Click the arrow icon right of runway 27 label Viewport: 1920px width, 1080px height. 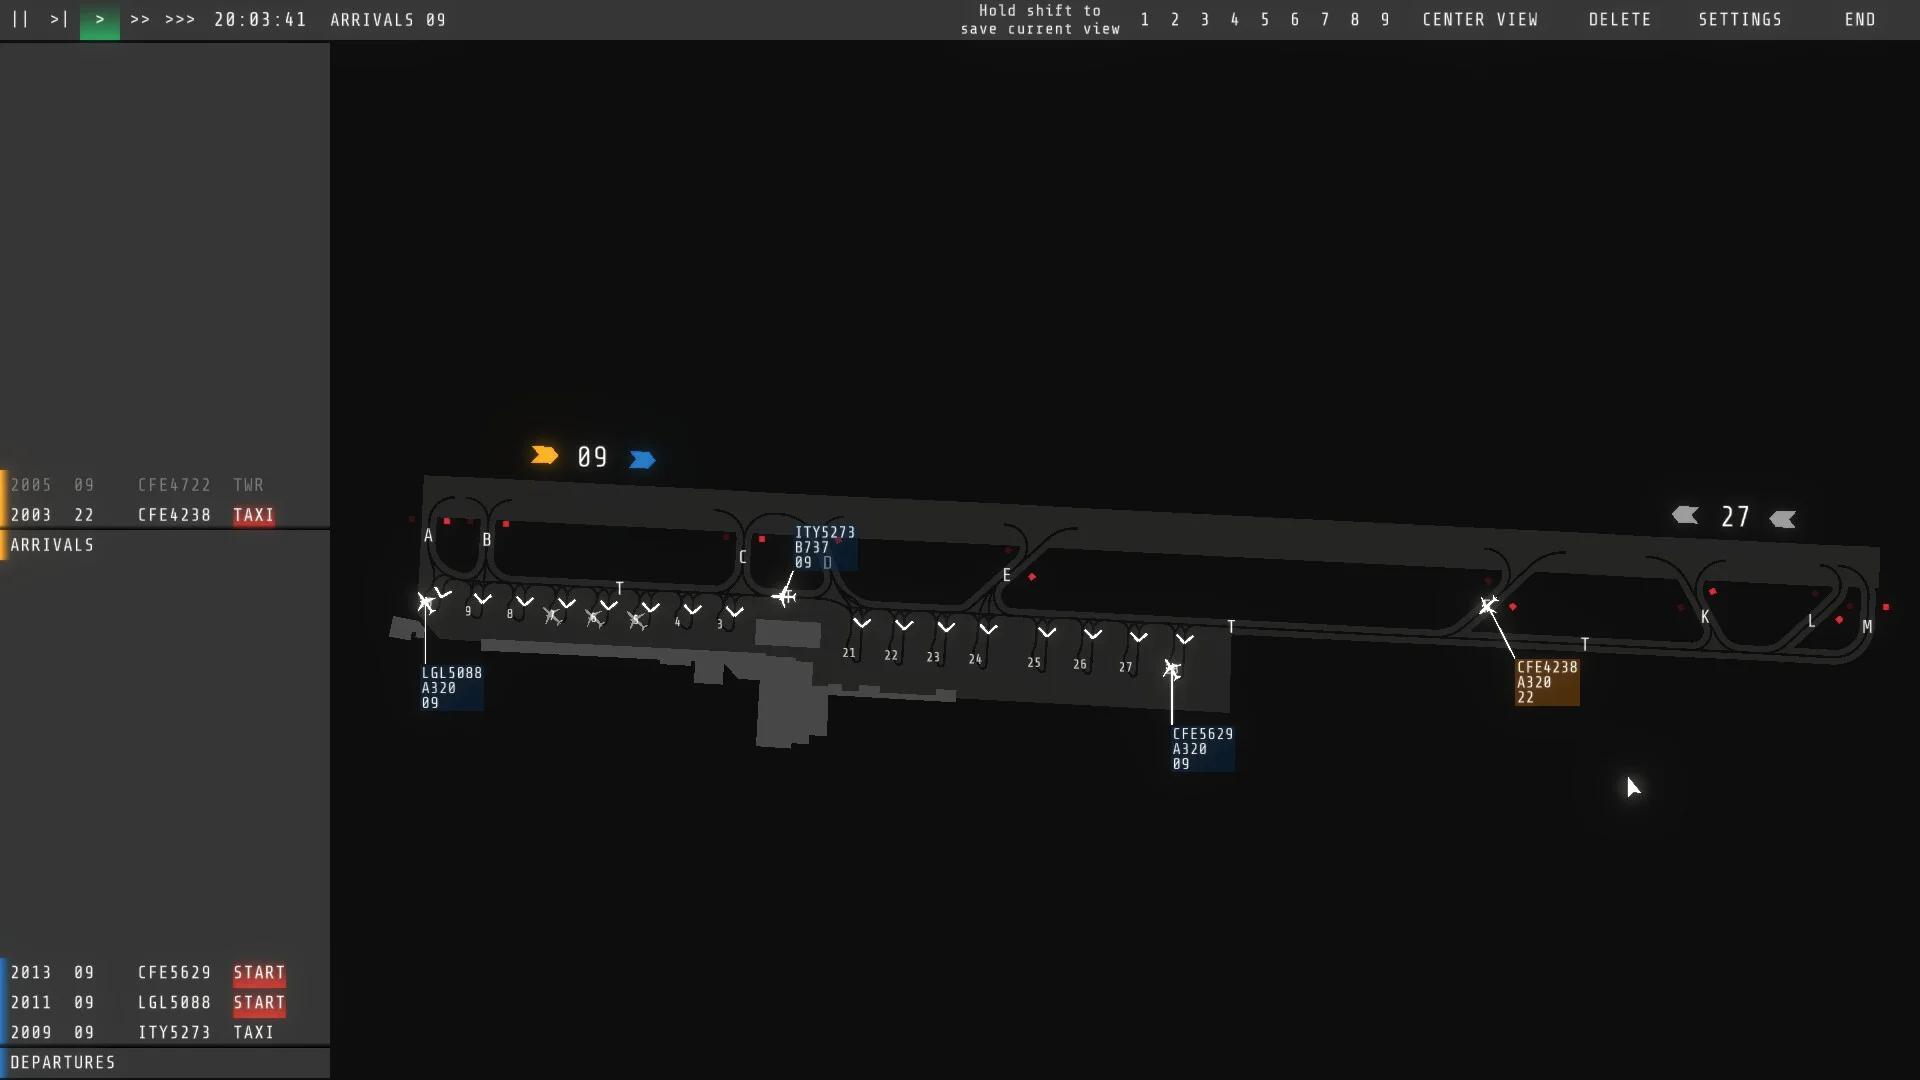1784,518
